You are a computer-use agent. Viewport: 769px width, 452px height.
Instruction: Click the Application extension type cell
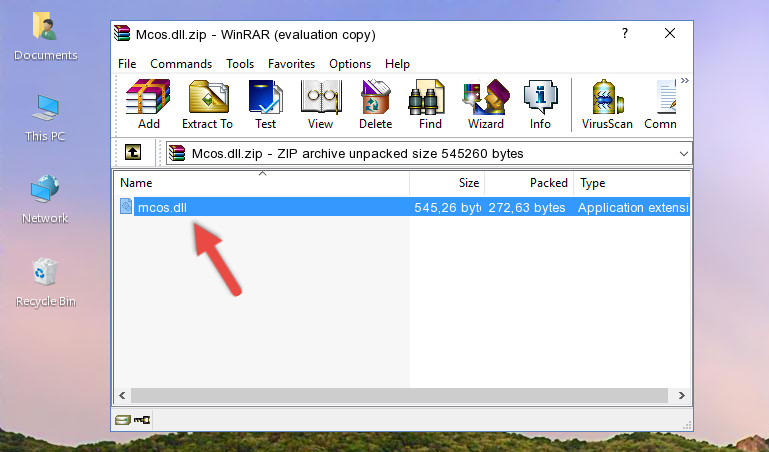[x=633, y=207]
